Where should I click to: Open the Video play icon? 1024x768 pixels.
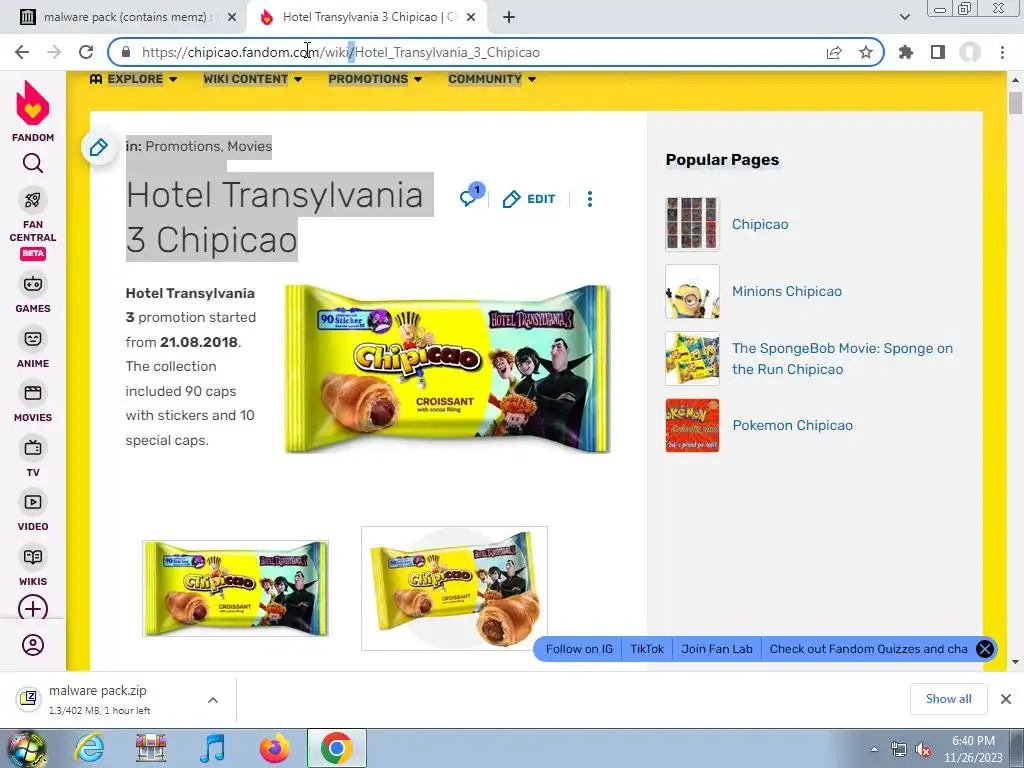click(33, 502)
